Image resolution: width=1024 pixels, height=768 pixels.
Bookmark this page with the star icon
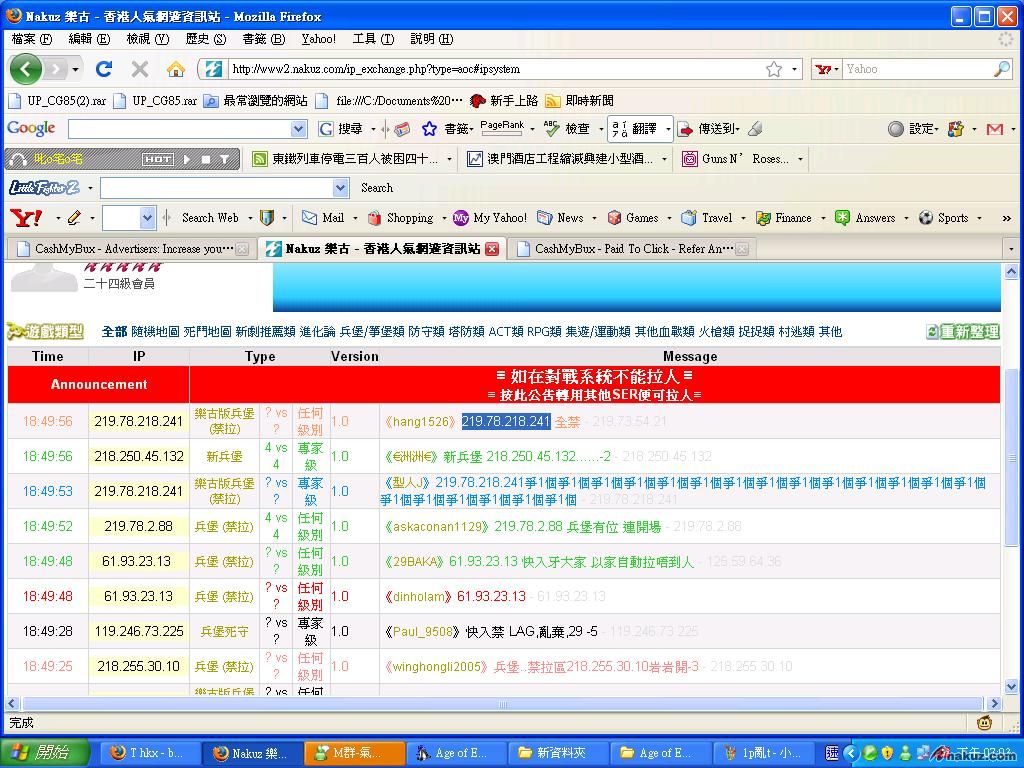pos(773,69)
